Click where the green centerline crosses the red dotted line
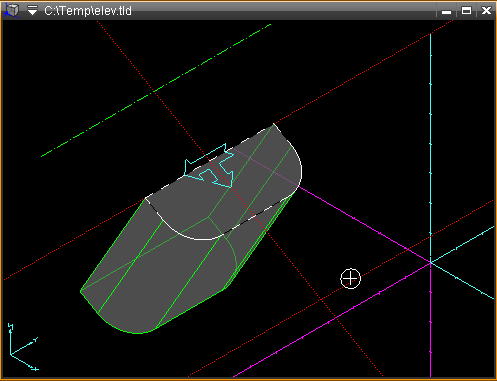Viewport: 497px width, 381px height. point(154,91)
